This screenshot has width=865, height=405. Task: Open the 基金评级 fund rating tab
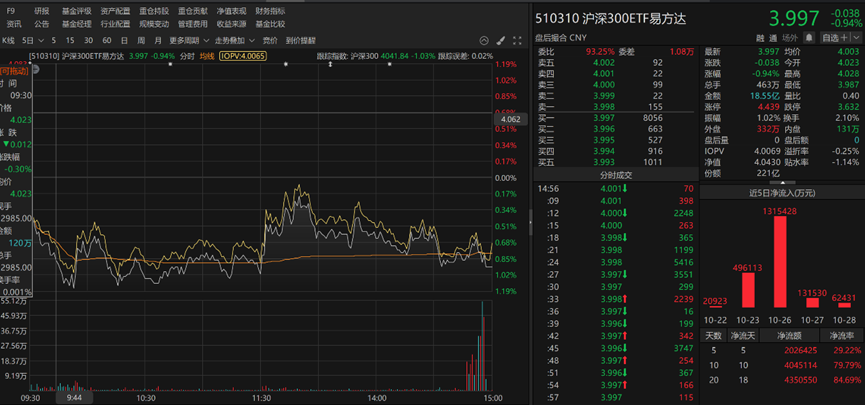[x=77, y=10]
